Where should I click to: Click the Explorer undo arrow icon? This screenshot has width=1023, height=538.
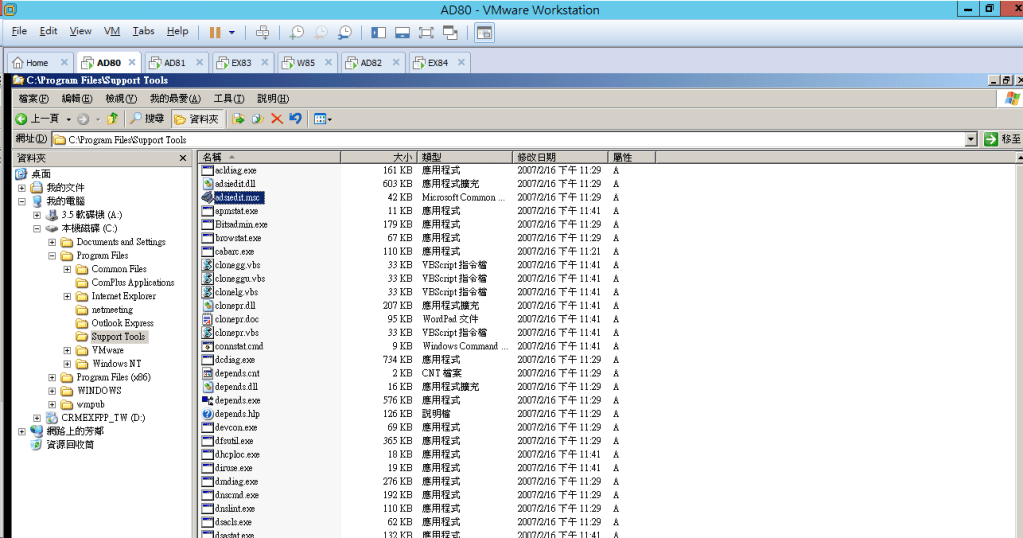click(x=296, y=119)
